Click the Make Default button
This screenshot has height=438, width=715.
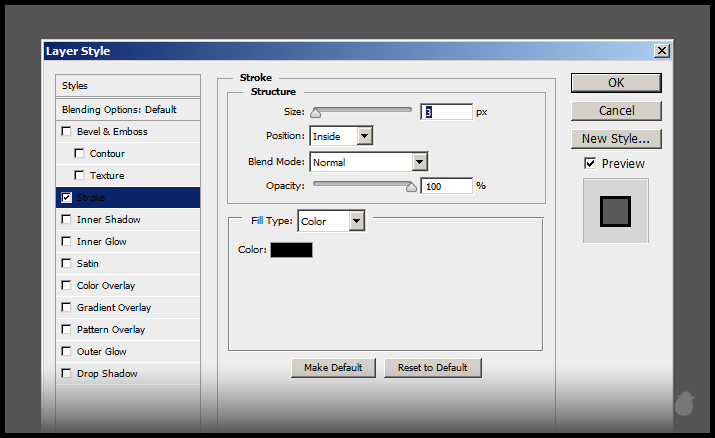coord(333,367)
